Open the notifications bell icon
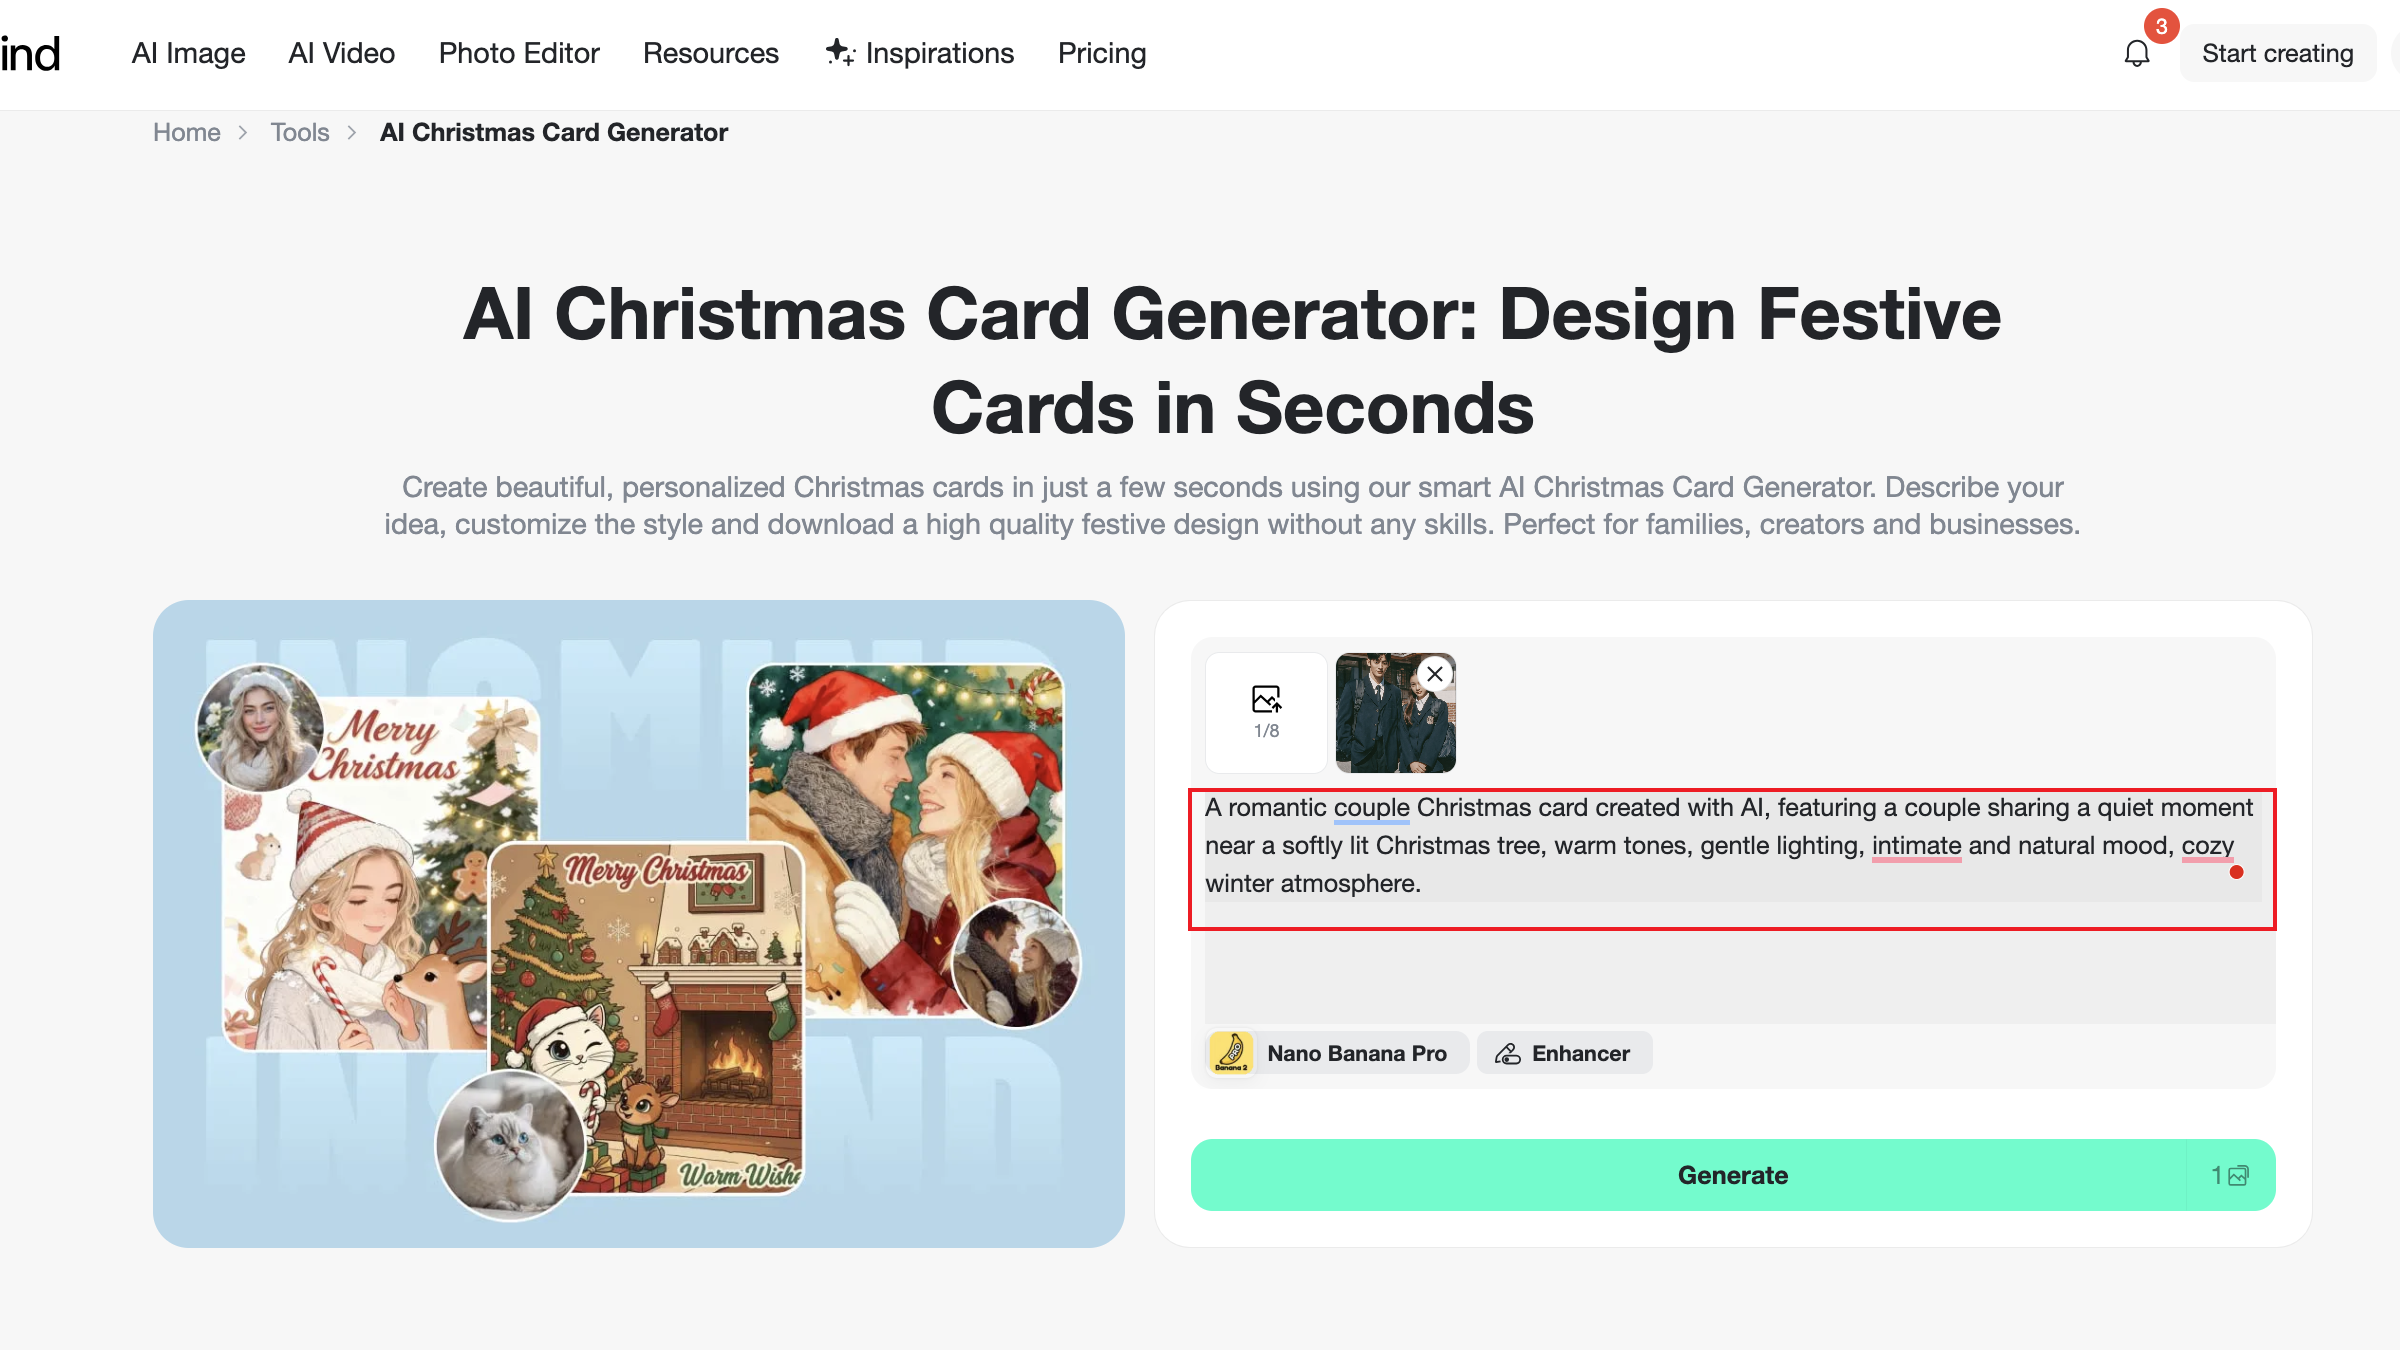The width and height of the screenshot is (2400, 1350). click(2136, 53)
